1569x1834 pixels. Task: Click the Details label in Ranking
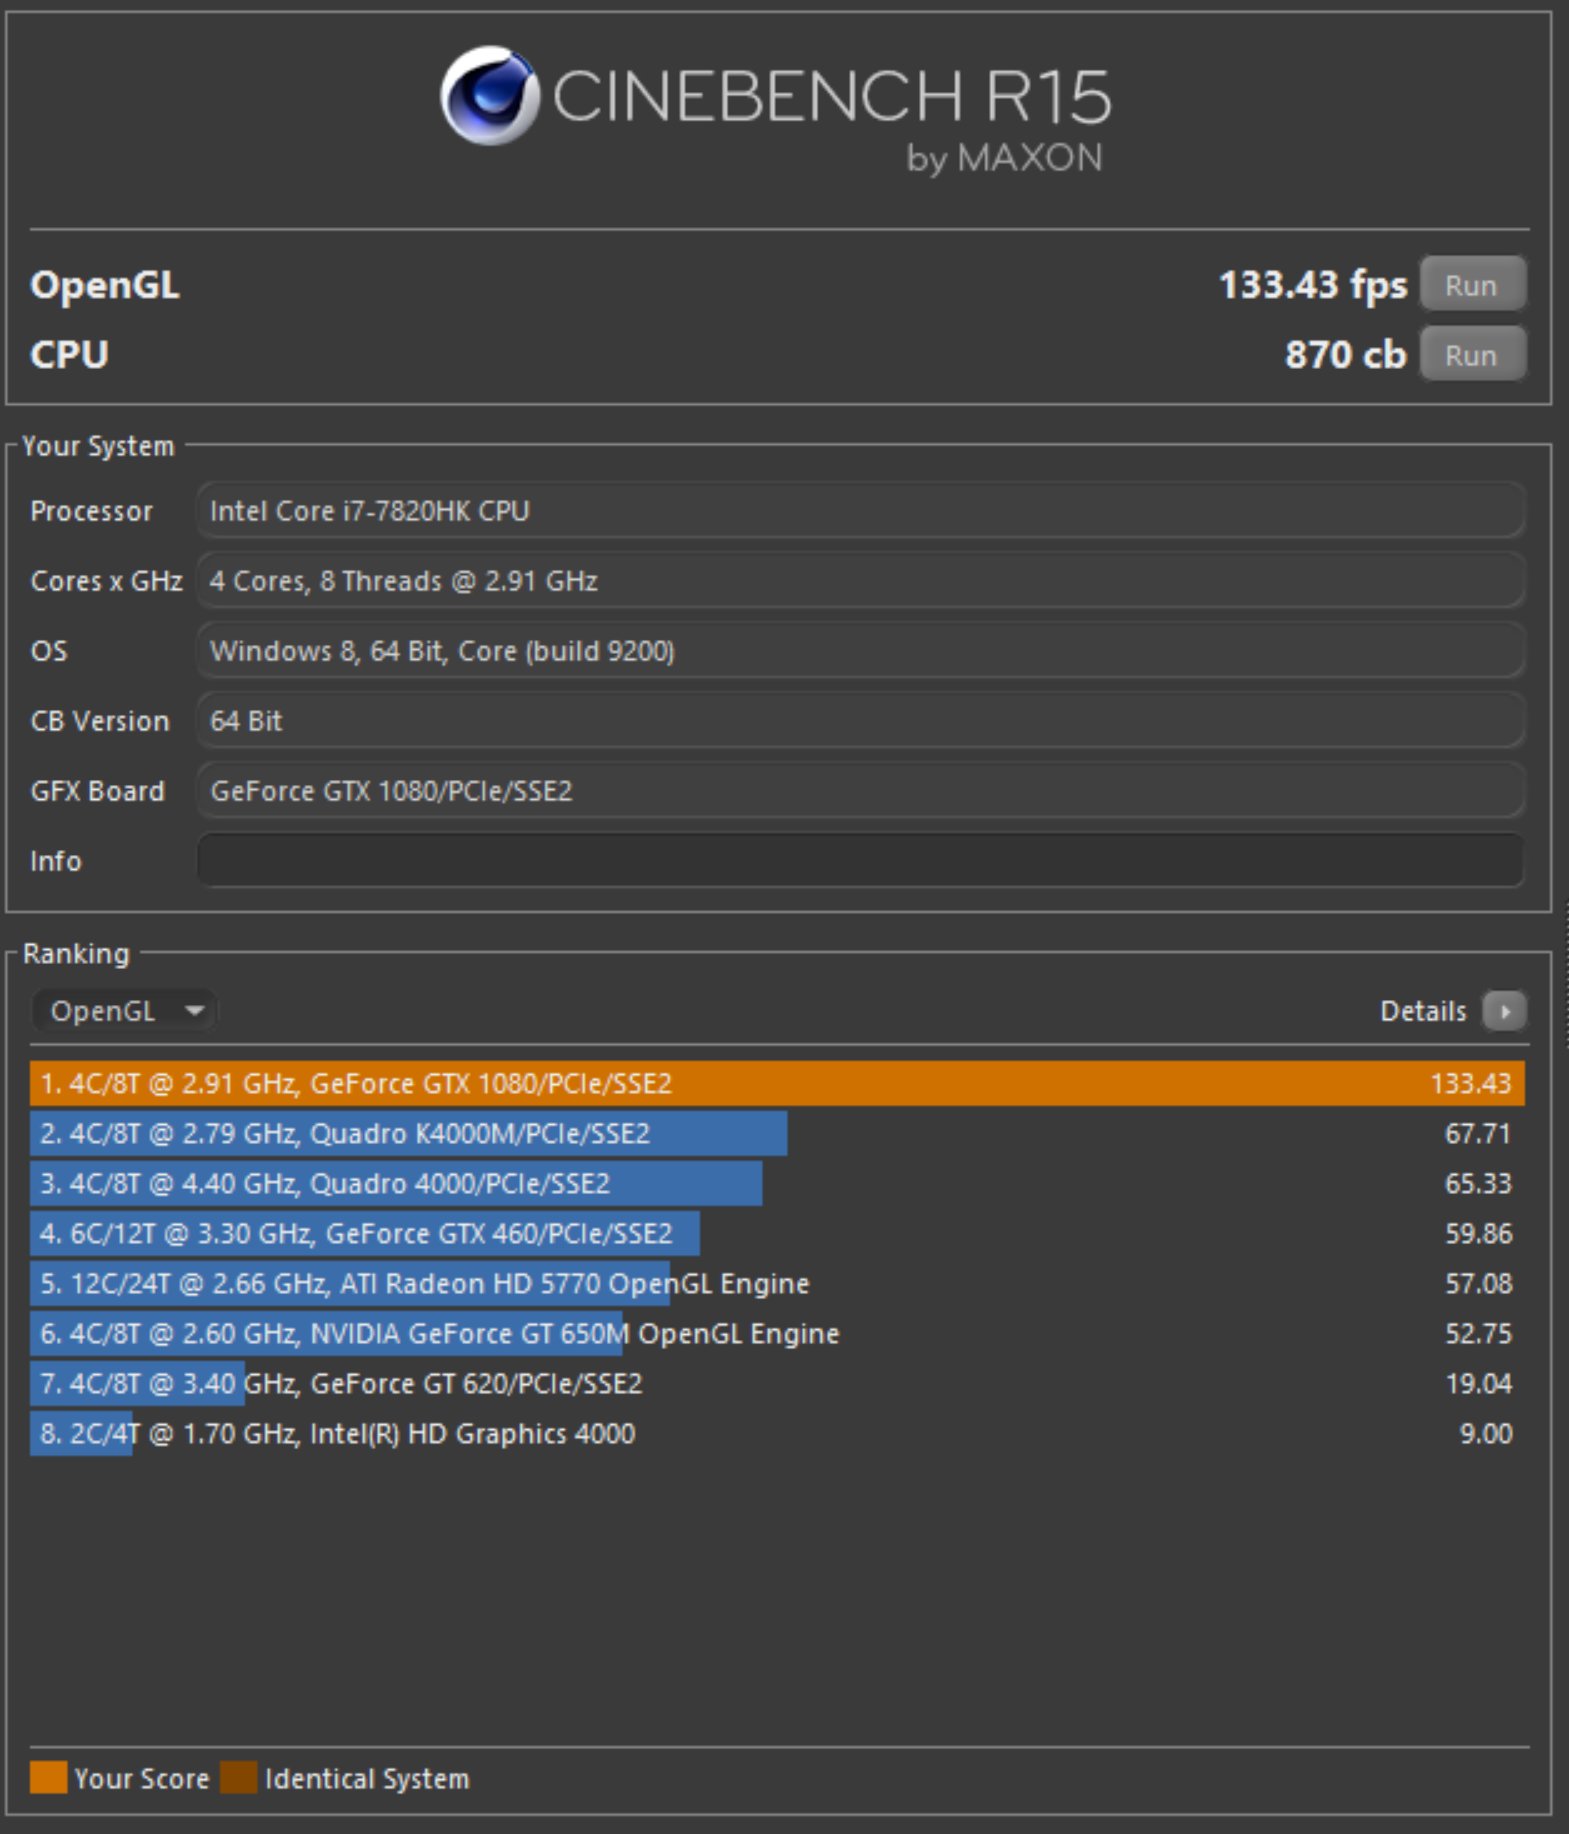[1423, 1011]
